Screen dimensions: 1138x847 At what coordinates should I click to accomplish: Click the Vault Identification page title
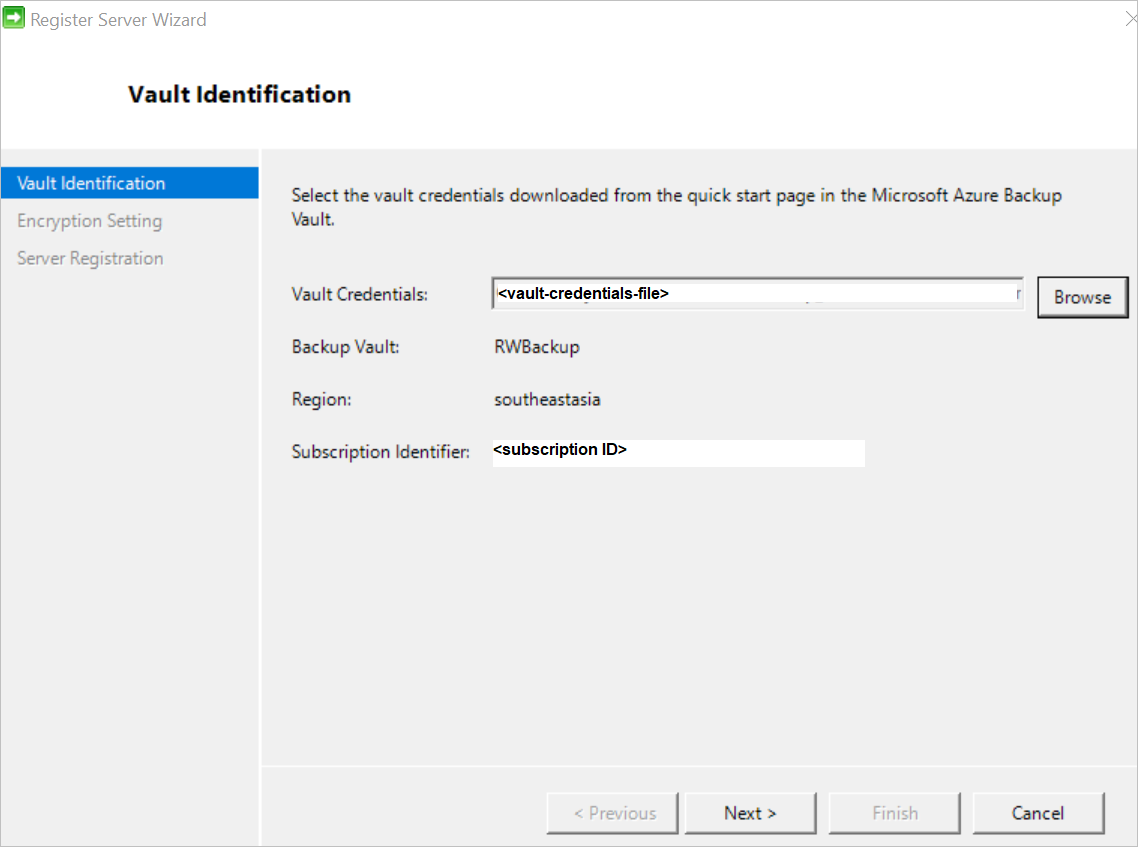(x=239, y=93)
